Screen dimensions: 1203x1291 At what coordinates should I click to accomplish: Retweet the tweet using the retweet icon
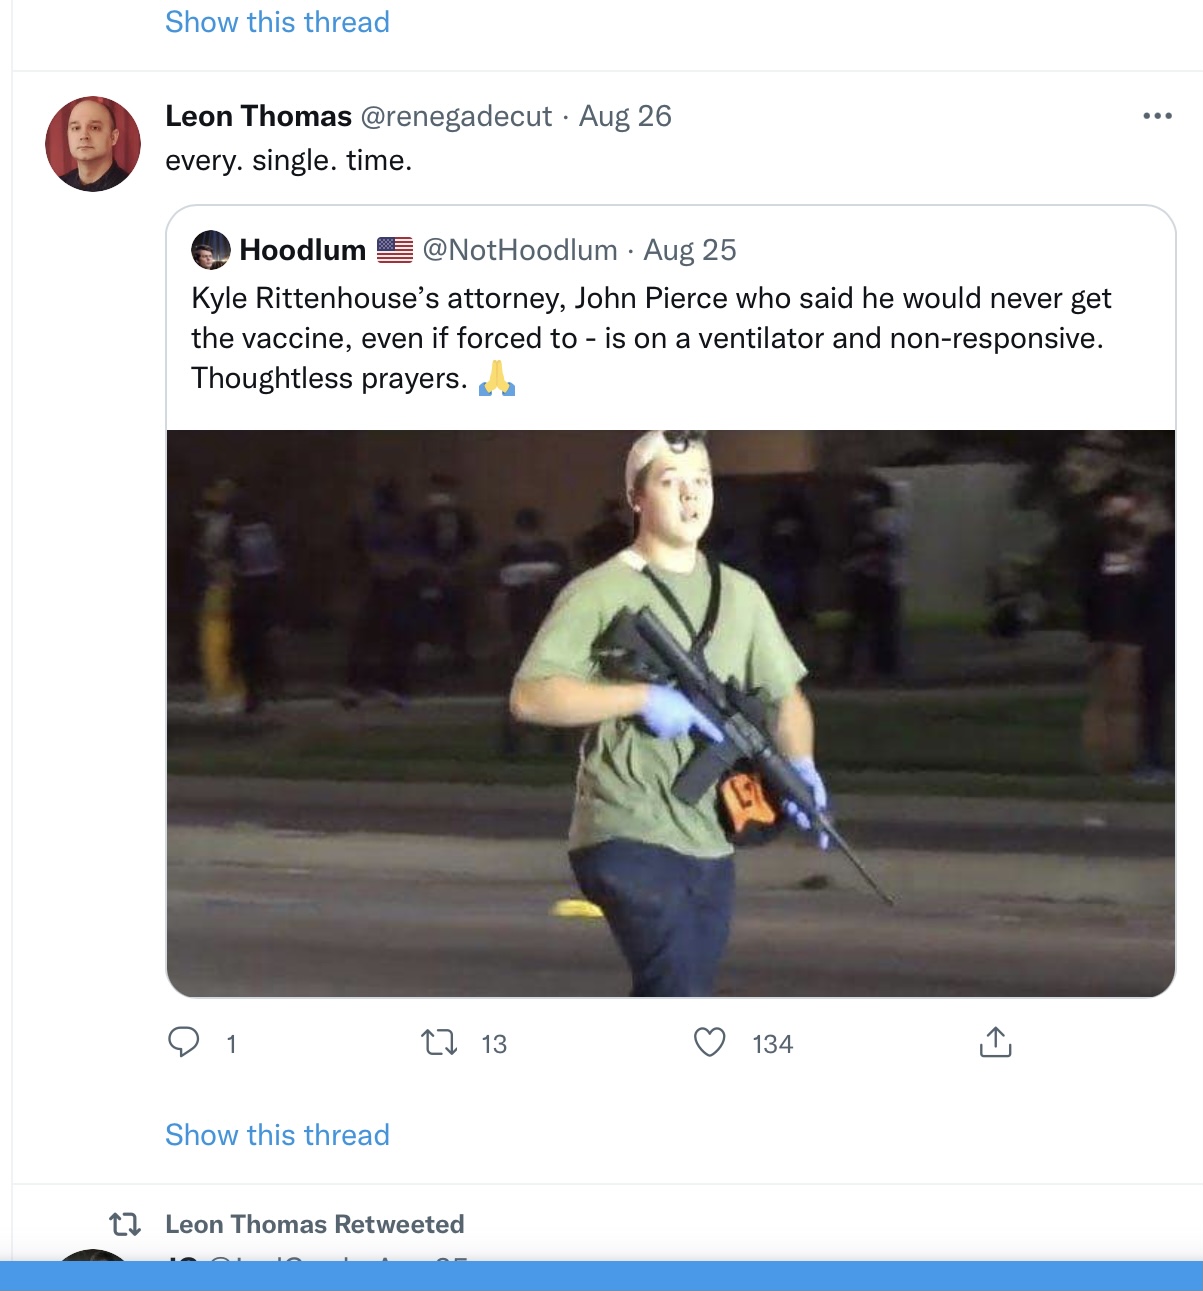tap(439, 1044)
